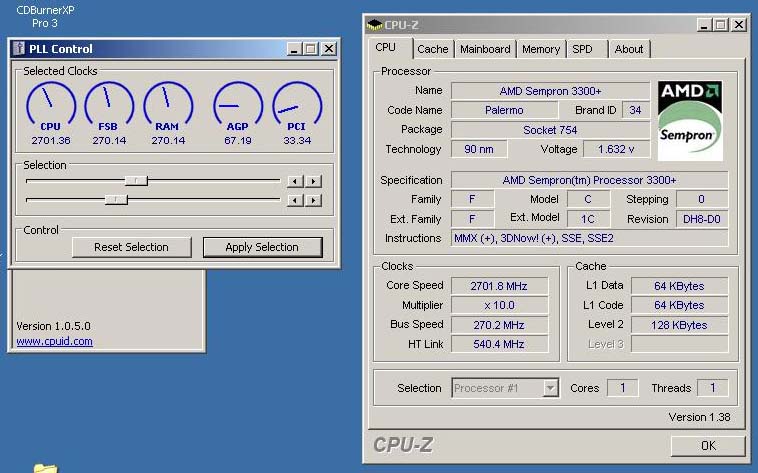Click the PLL Control title bar icon
Screen dimensions: 758x473
[x=19, y=48]
